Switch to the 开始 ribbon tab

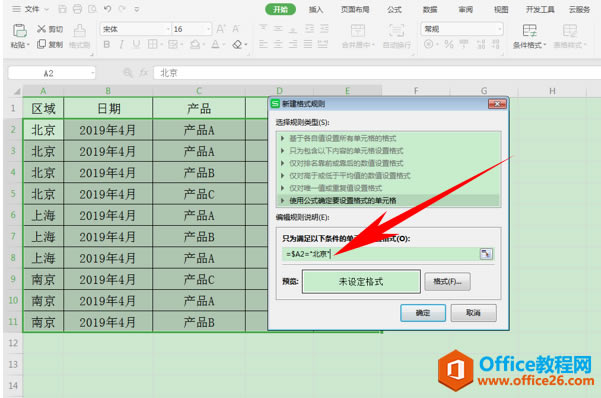(x=281, y=10)
